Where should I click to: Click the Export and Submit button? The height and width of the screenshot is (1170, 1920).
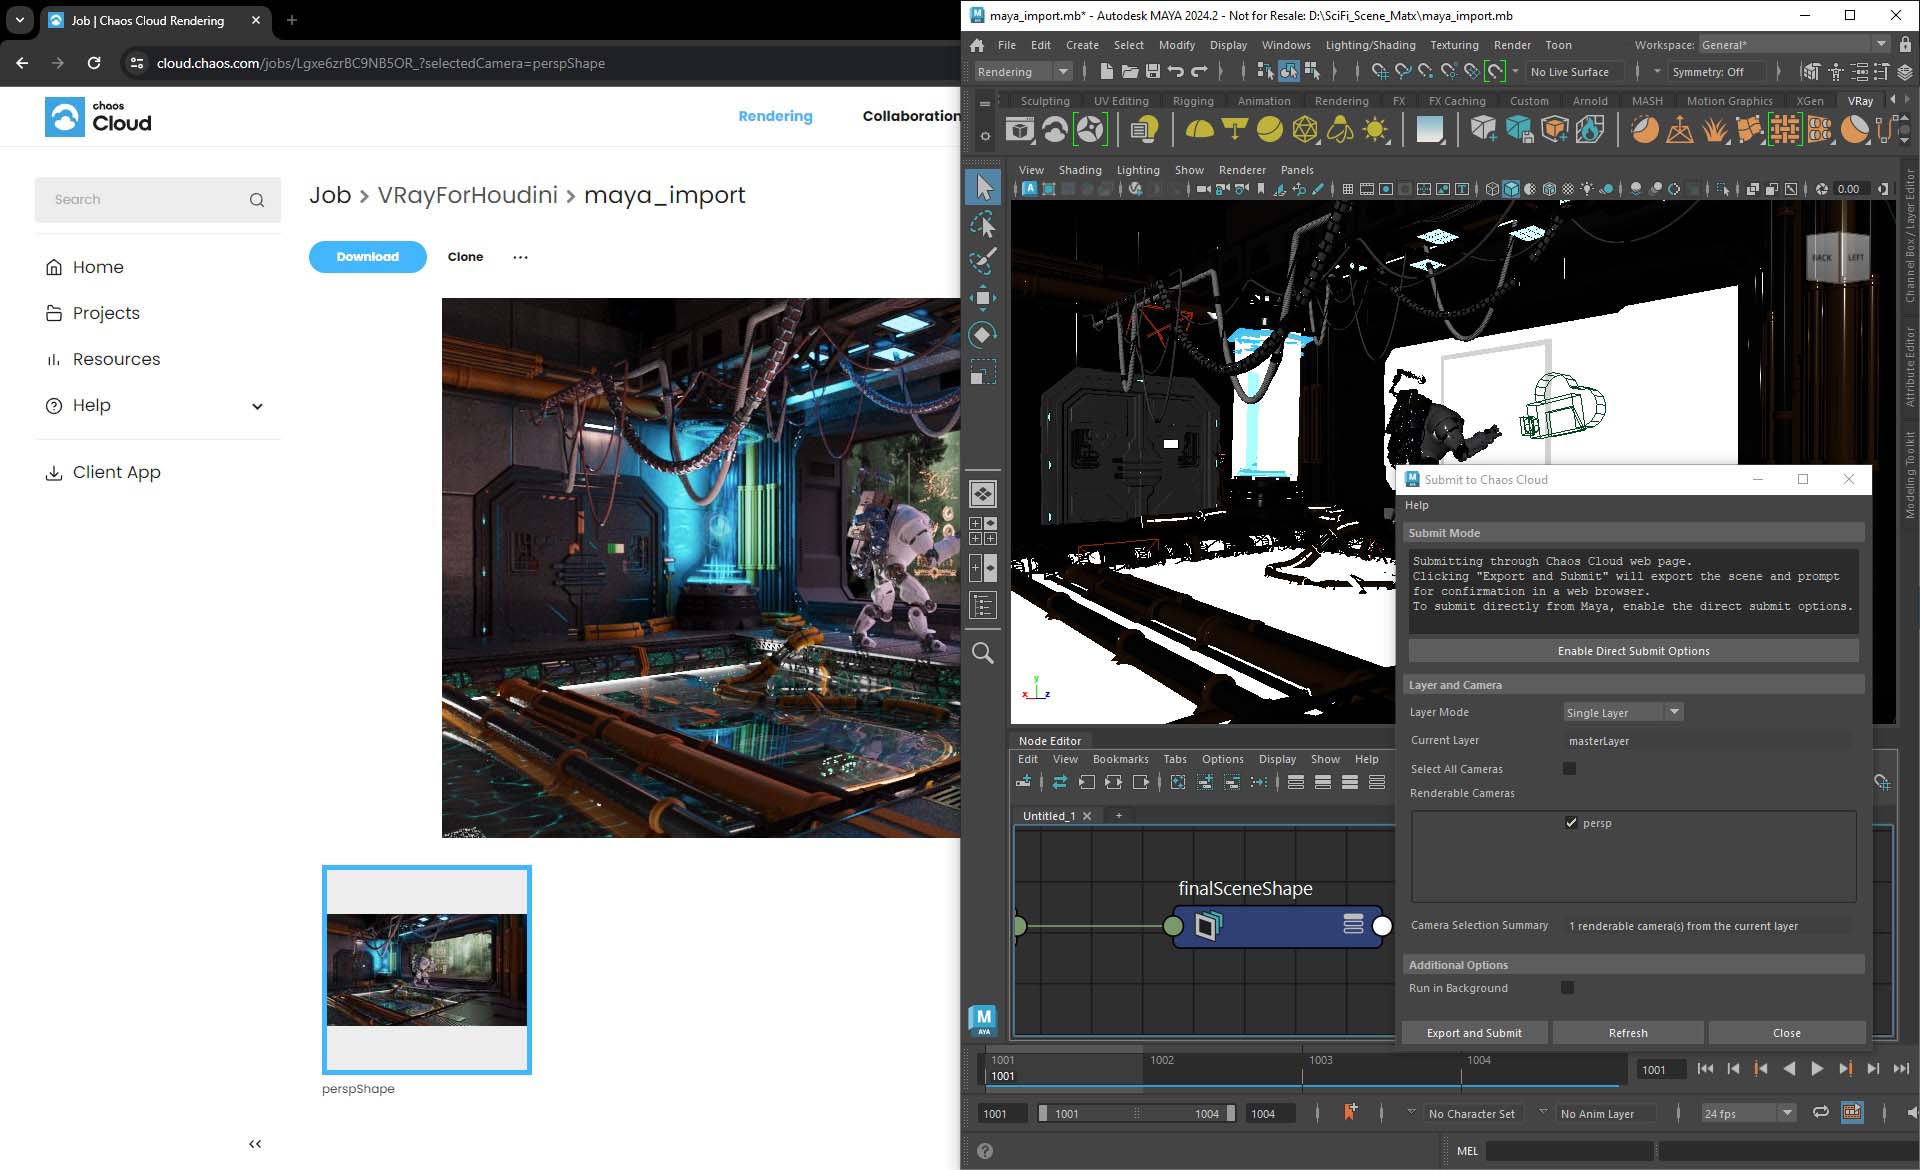[x=1474, y=1032]
